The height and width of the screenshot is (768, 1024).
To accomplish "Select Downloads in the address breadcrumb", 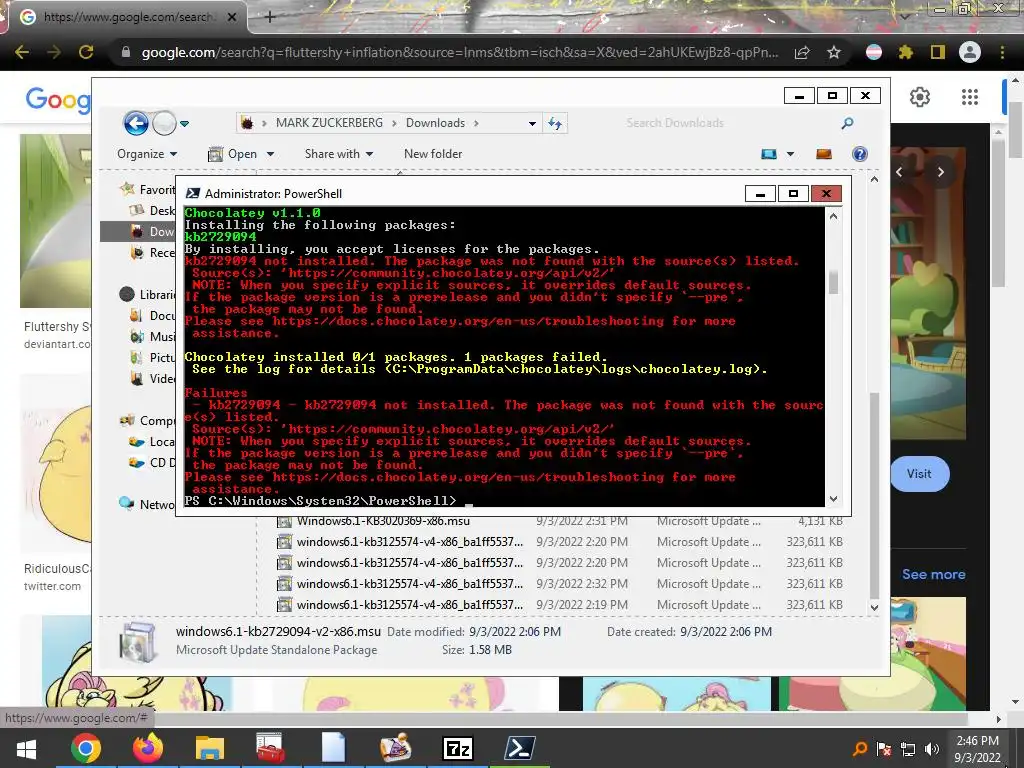I will 436,123.
